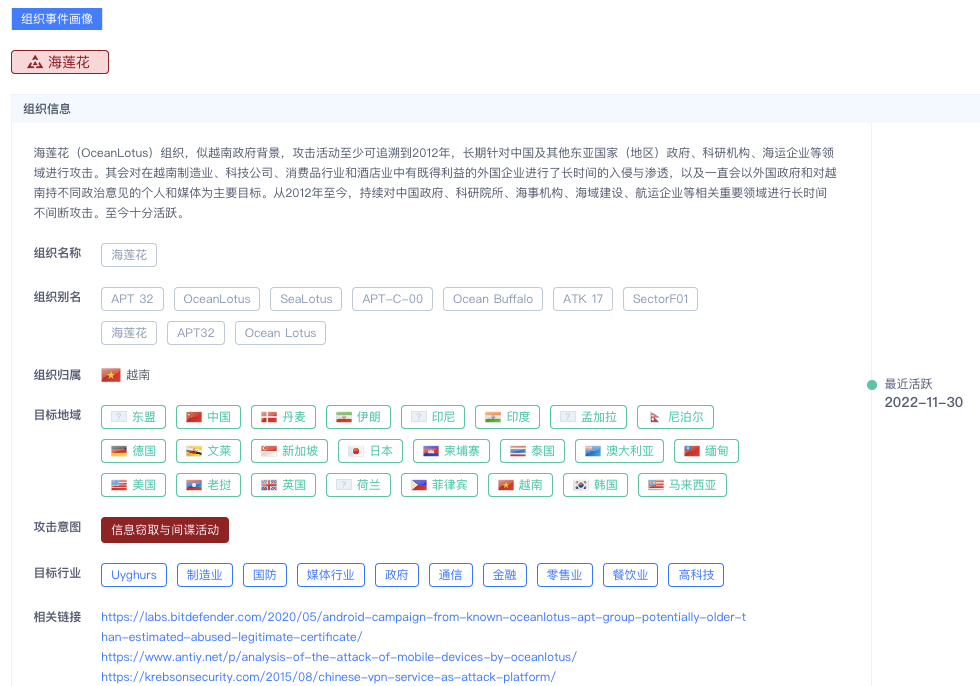The height and width of the screenshot is (686, 980).
Task: Click the 海莲花 organization icon badge
Action: click(x=35, y=62)
